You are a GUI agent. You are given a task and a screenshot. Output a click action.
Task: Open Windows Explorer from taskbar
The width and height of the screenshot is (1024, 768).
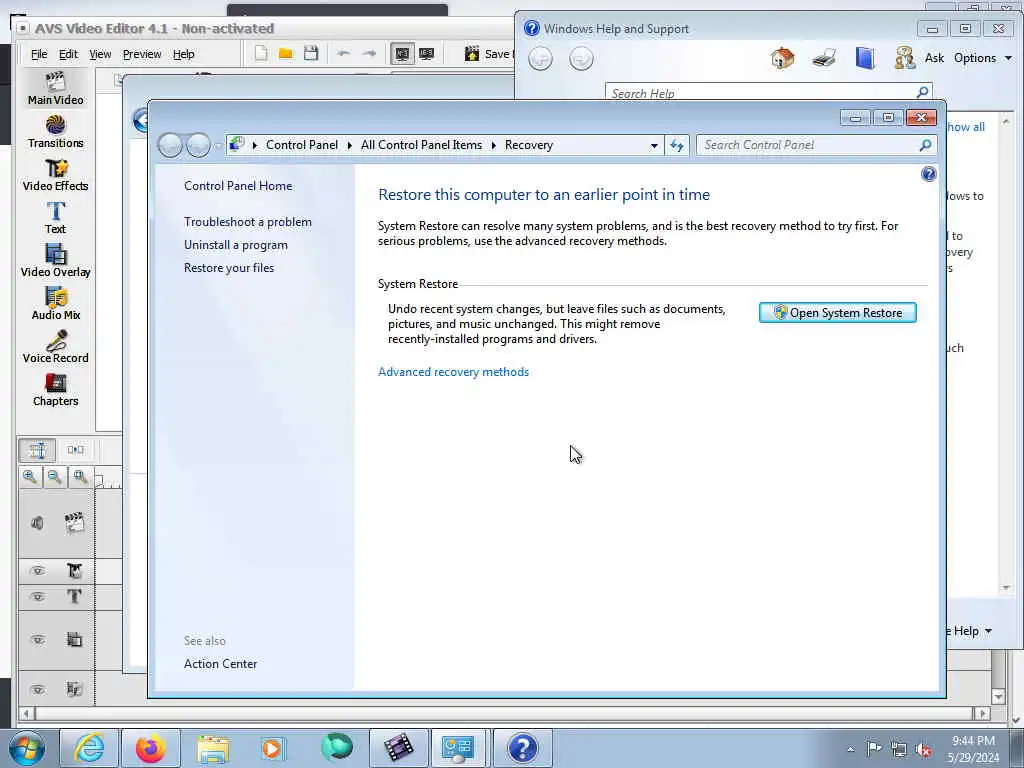coord(213,748)
